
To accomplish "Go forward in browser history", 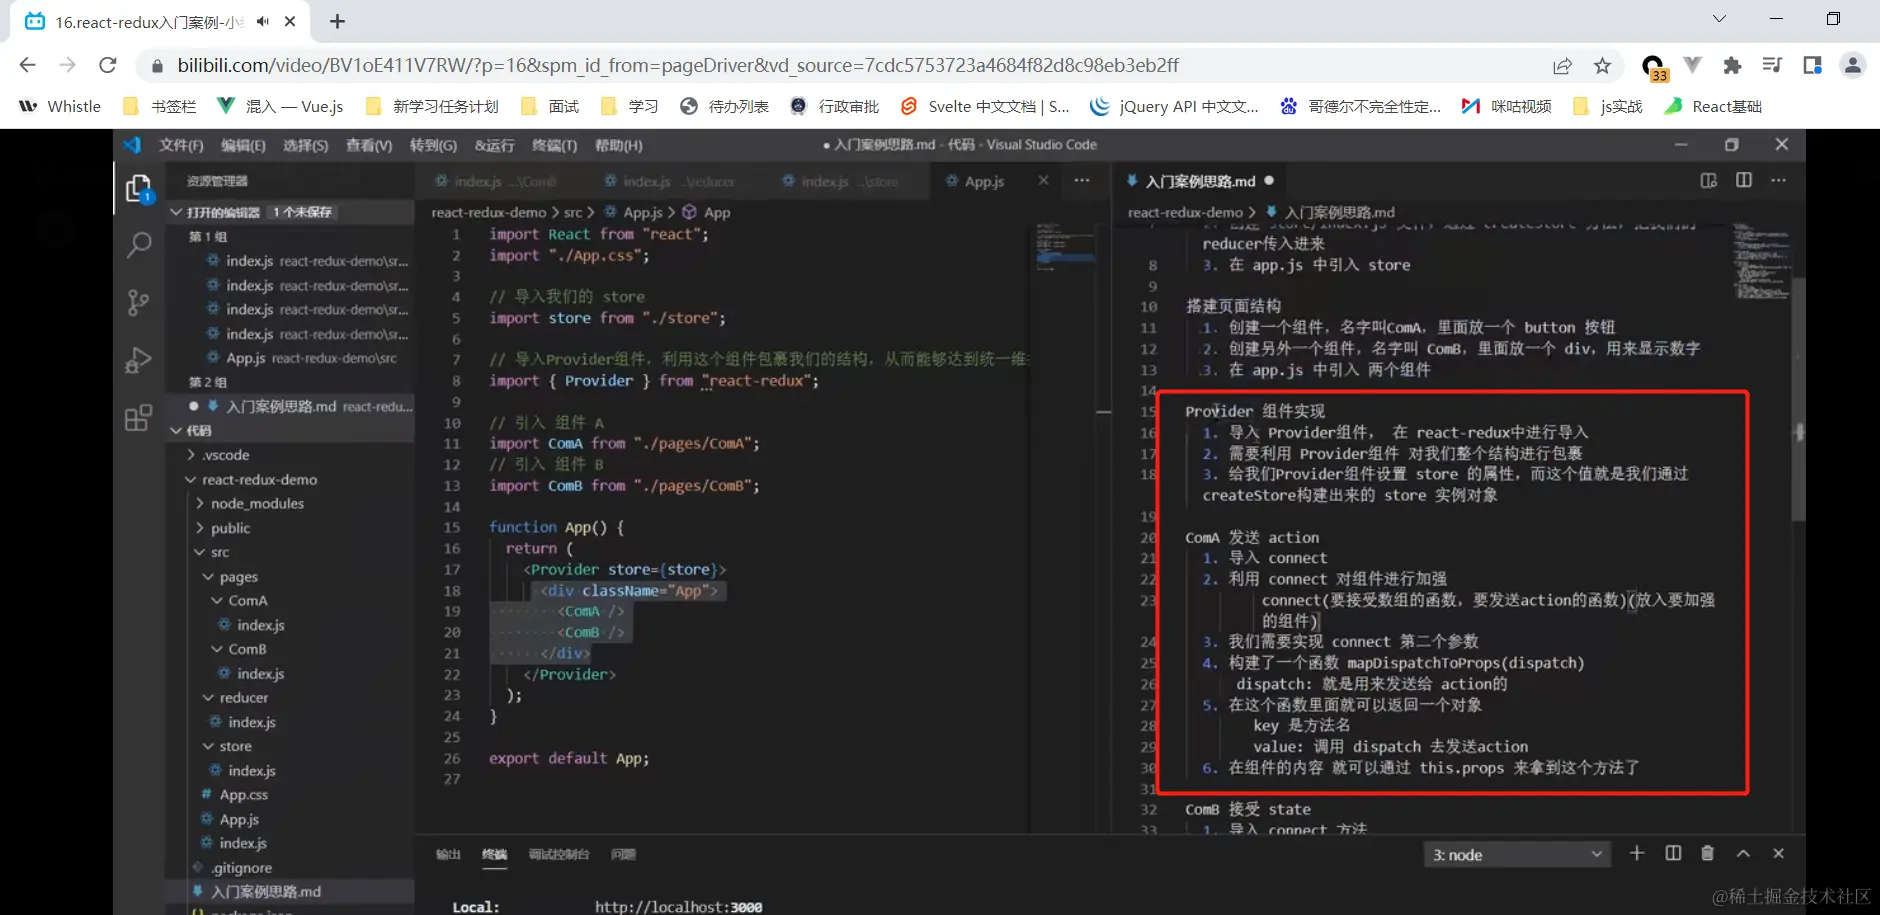I will (x=68, y=65).
